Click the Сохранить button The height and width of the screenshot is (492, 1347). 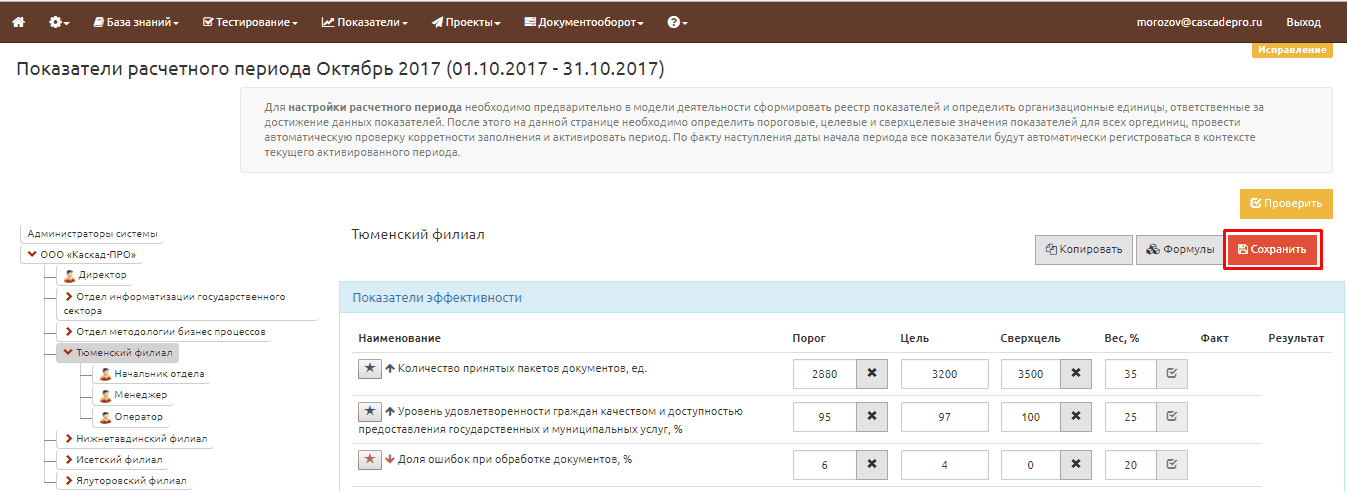1273,250
